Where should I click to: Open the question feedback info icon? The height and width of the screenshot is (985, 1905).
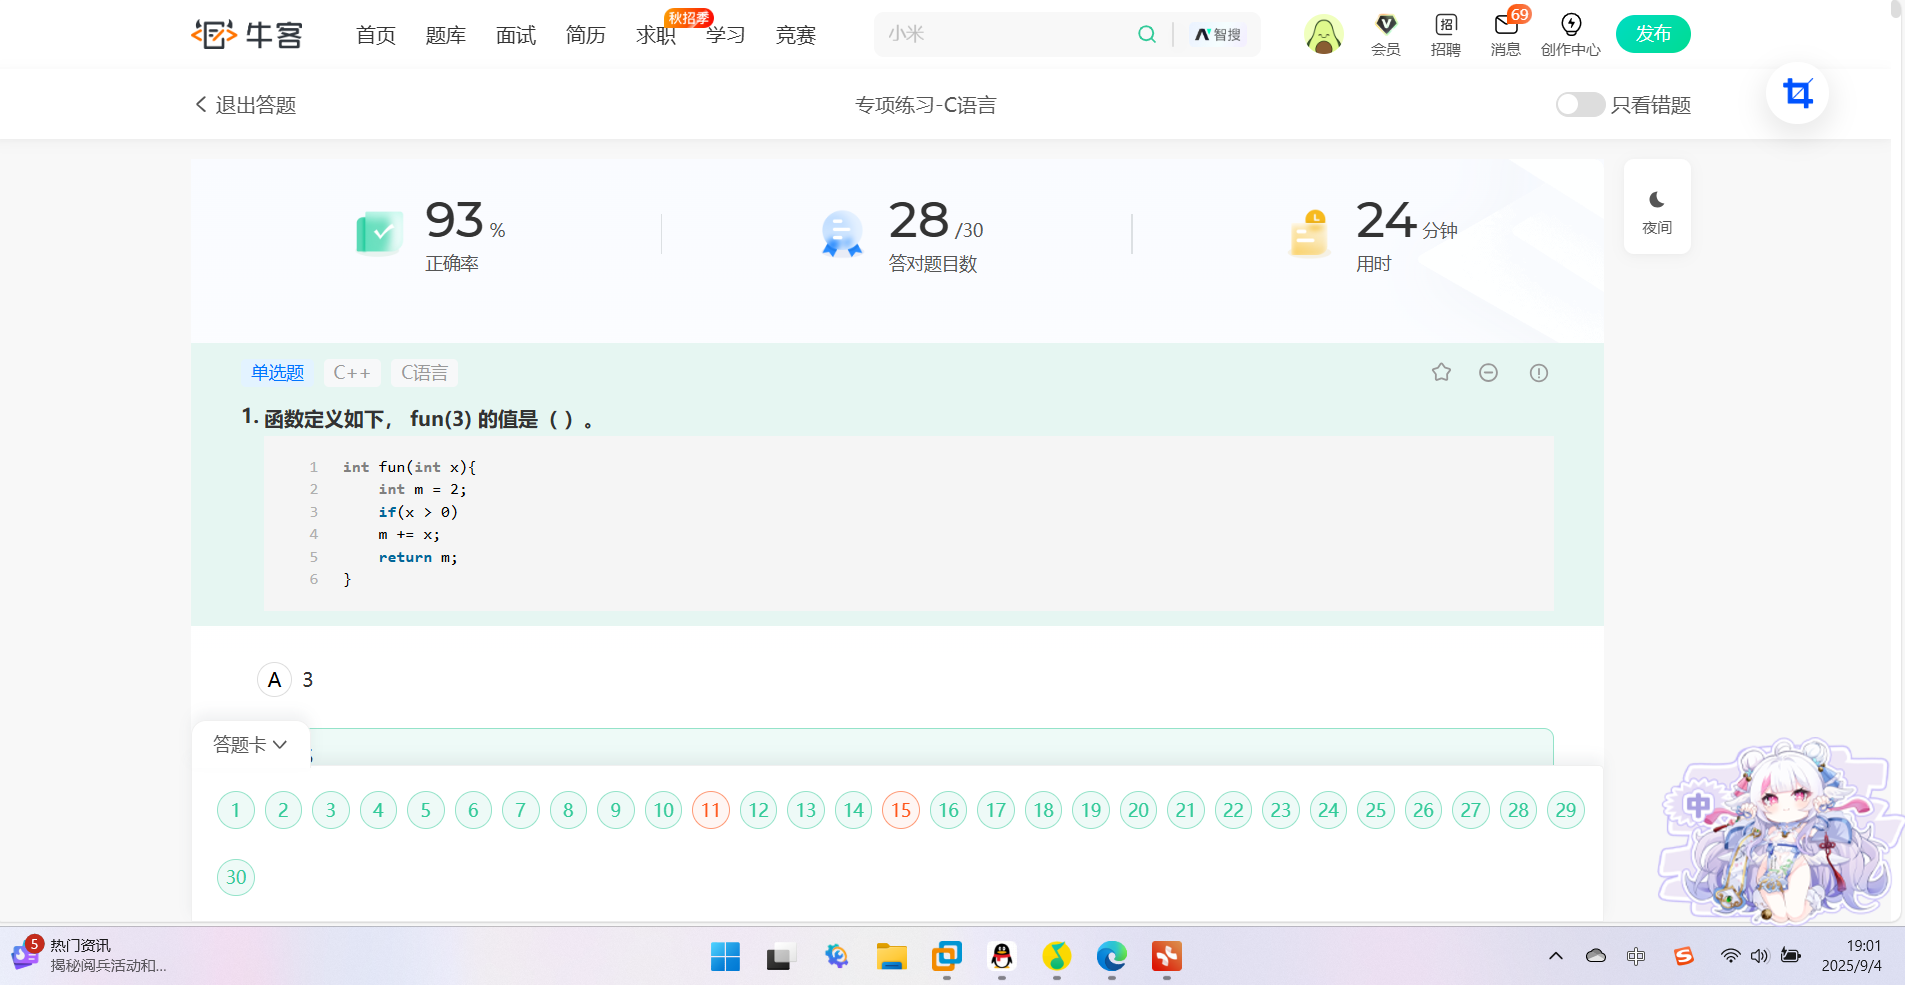pos(1538,372)
